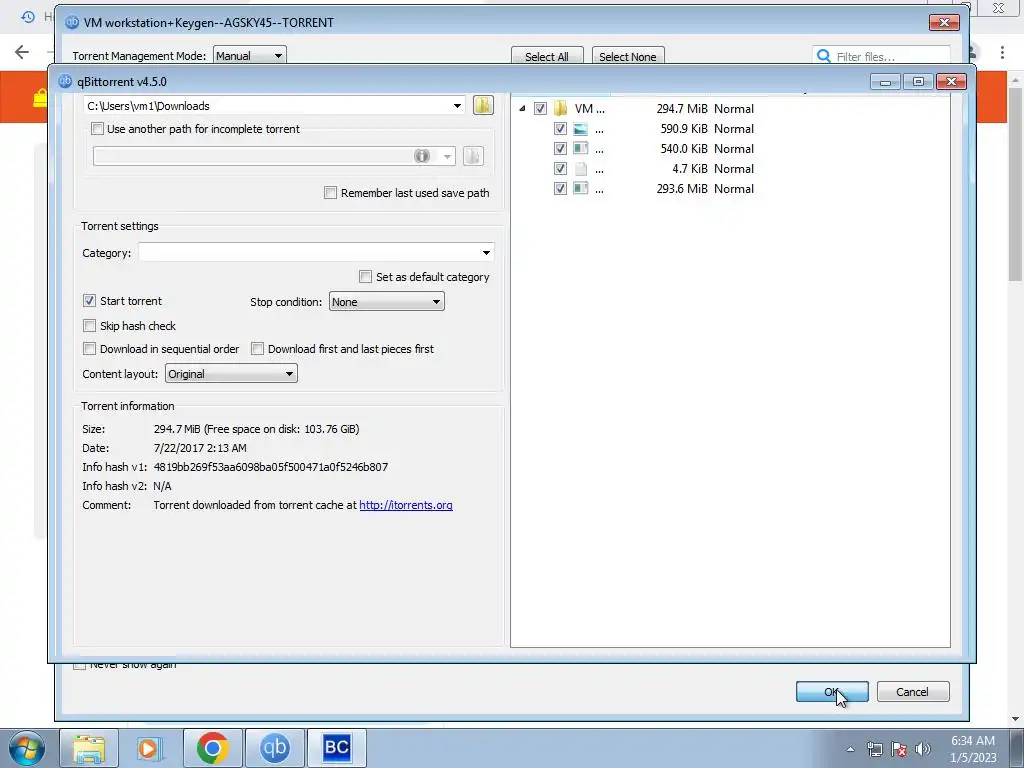Switch to qBittorrent taskbar icon
The height and width of the screenshot is (768, 1024).
click(x=274, y=748)
